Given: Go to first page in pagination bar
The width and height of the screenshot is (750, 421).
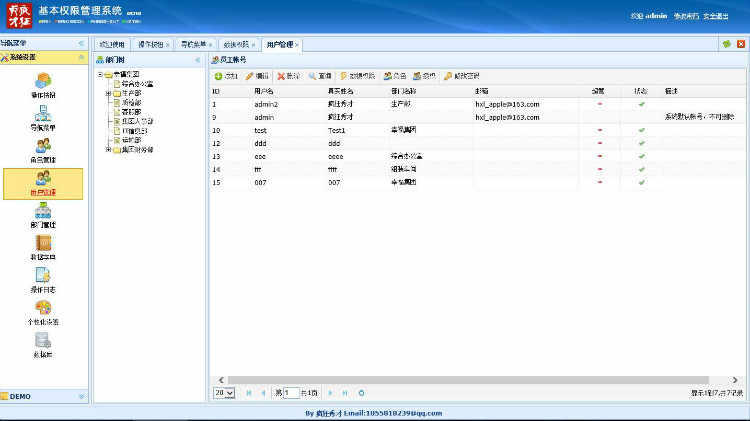Looking at the screenshot, I should (x=249, y=393).
